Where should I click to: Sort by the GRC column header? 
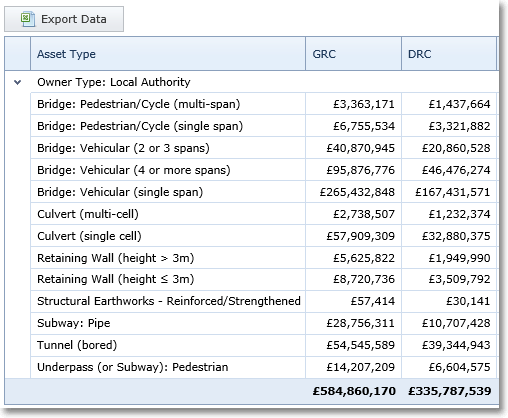pyautogui.click(x=353, y=54)
